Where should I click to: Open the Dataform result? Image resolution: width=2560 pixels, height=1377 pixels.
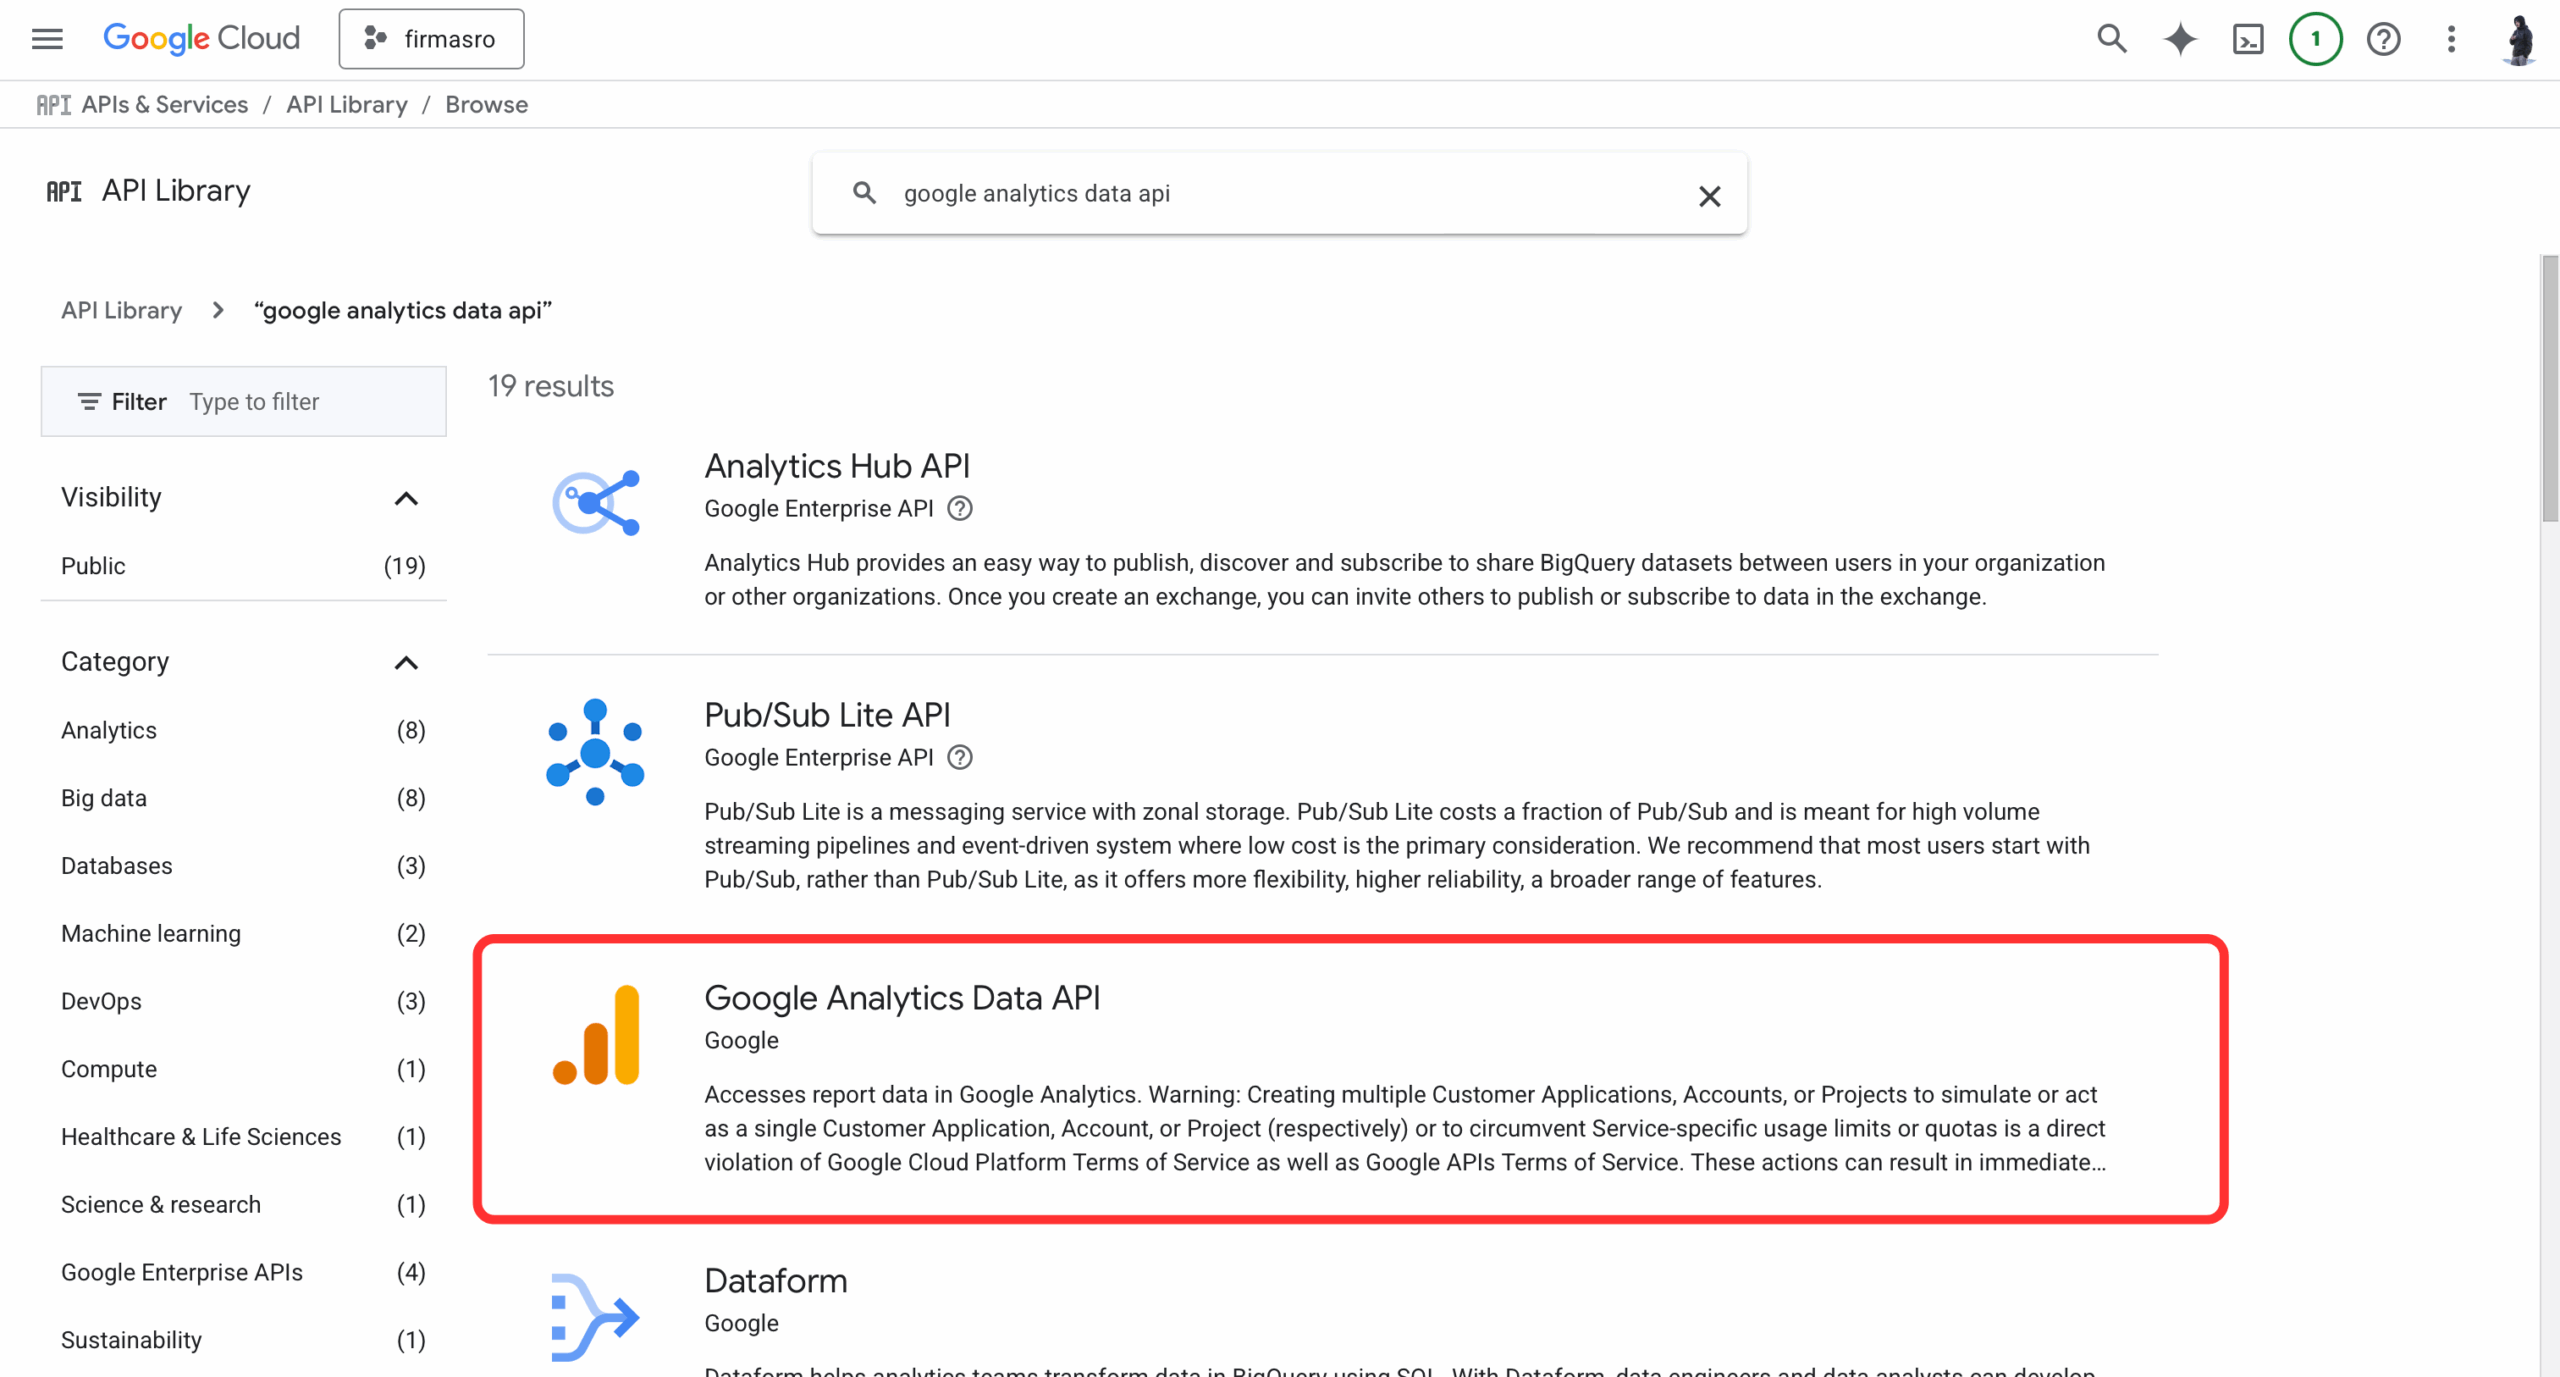coord(776,1281)
